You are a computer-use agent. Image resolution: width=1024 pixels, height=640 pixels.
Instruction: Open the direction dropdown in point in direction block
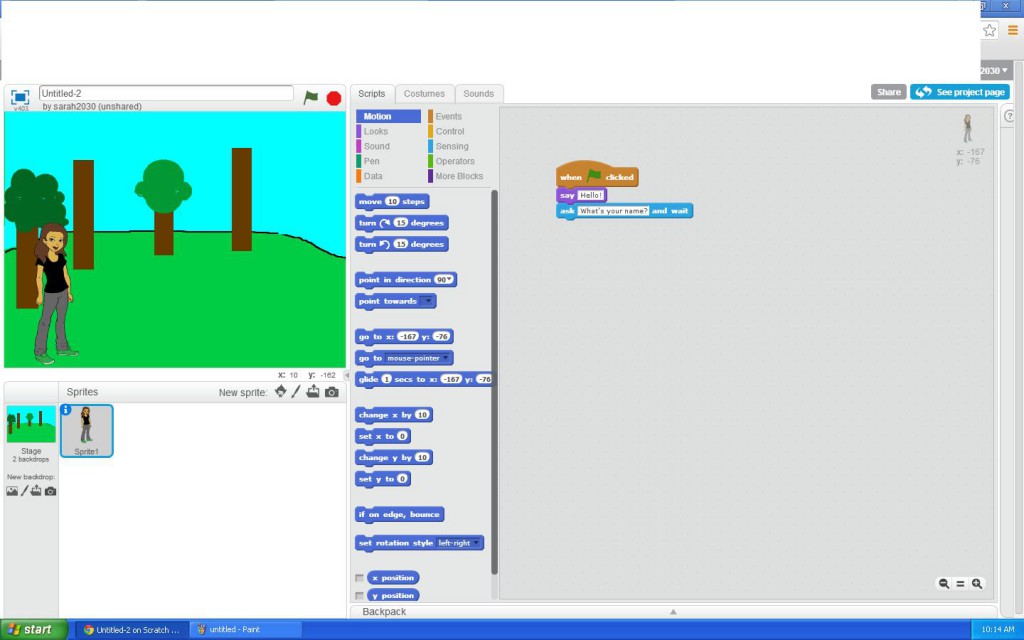pyautogui.click(x=441, y=280)
